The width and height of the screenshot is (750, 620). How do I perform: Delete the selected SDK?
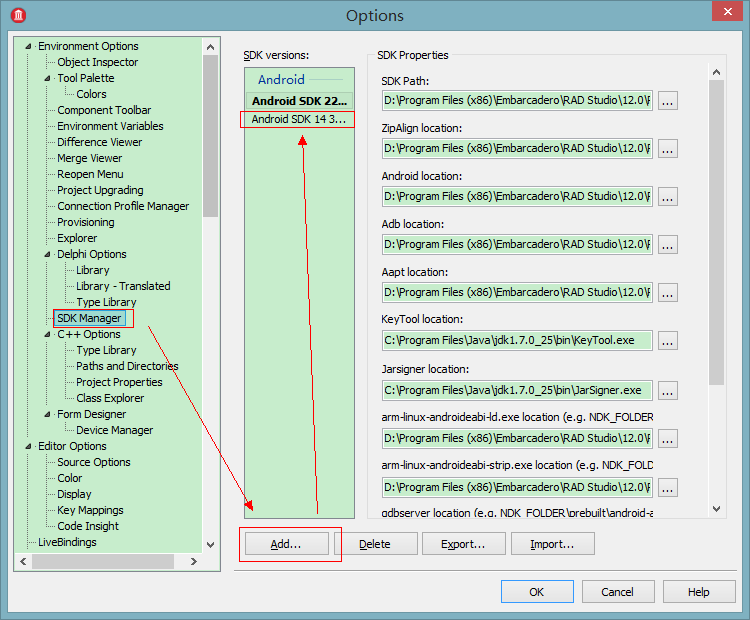click(x=375, y=544)
